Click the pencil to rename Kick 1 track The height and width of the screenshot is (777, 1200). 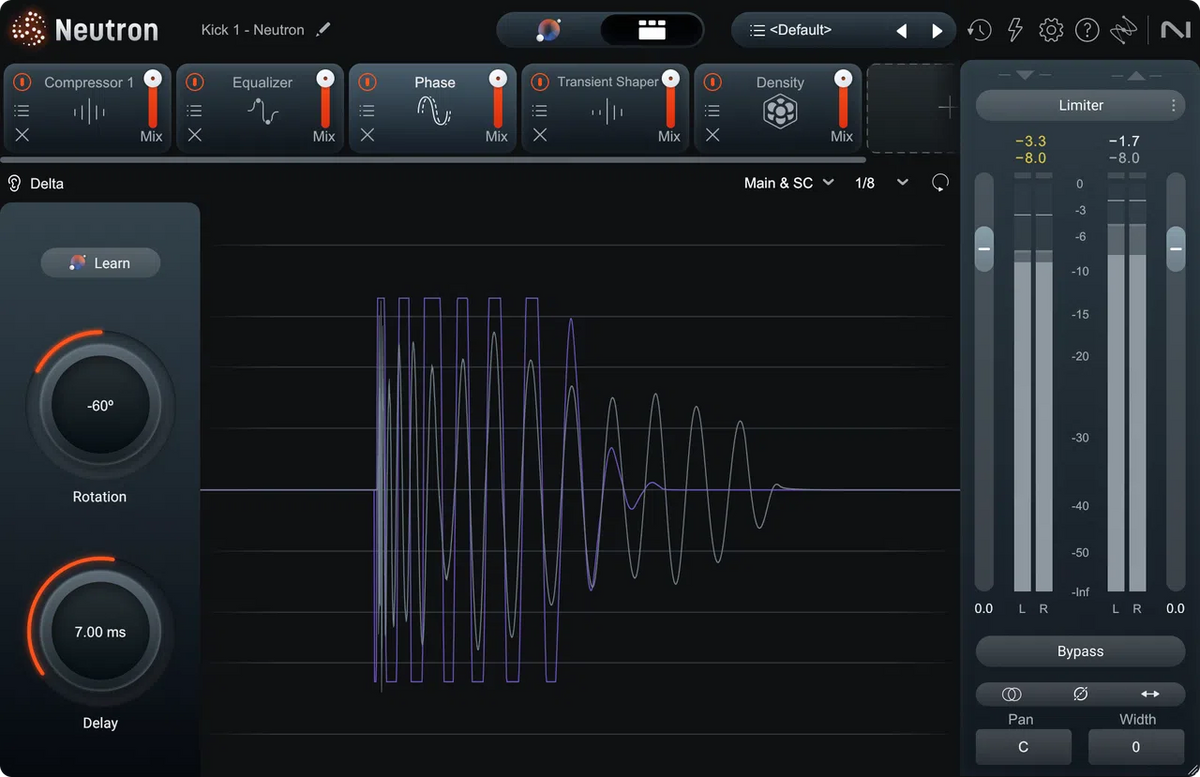[323, 30]
